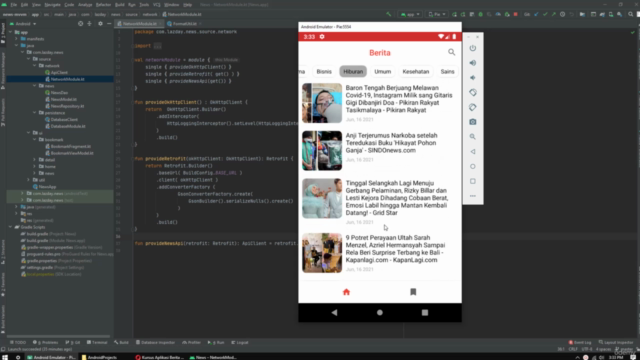
Task: Select the Umum category chip
Action: click(382, 71)
